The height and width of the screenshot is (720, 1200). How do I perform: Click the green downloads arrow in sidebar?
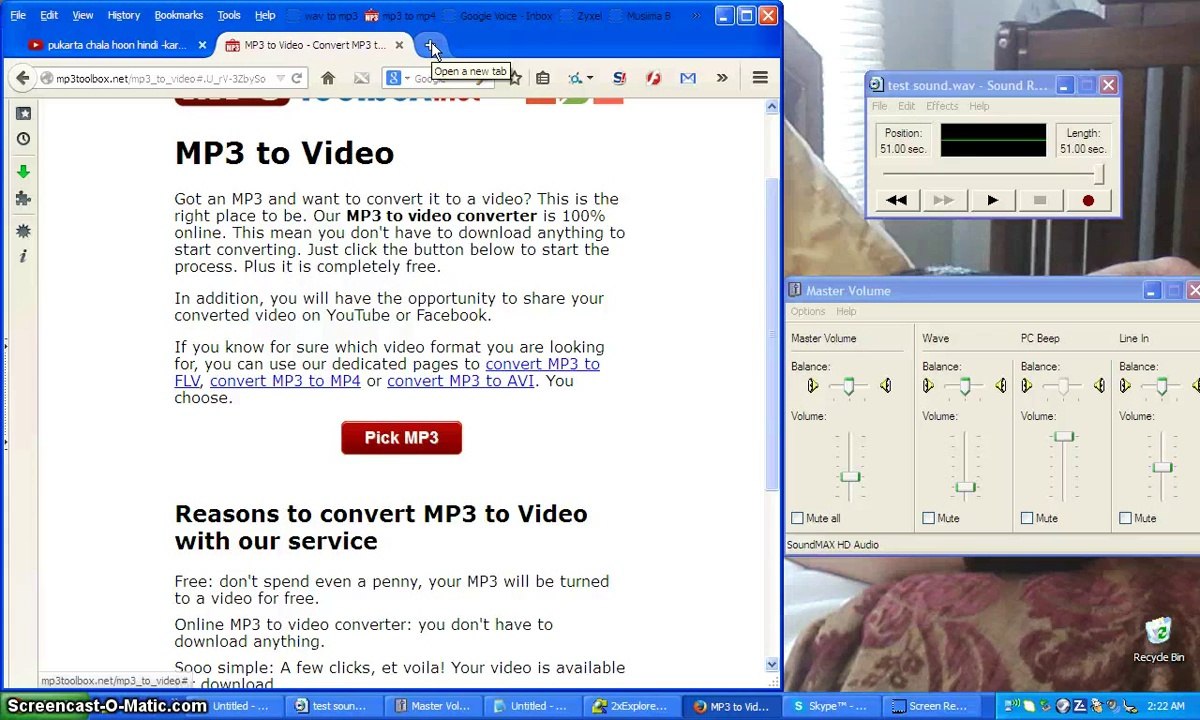[x=24, y=171]
